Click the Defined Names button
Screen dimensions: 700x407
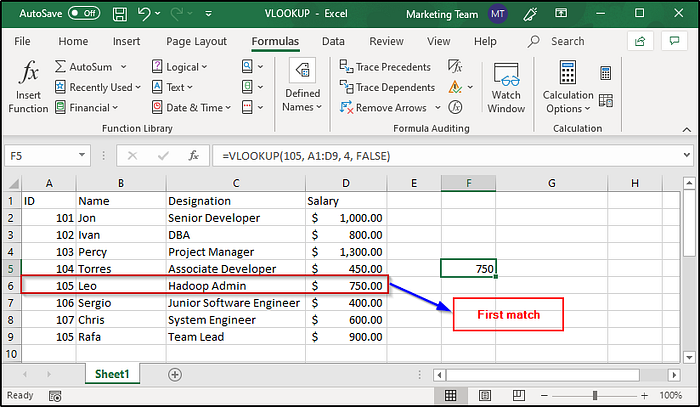[x=302, y=86]
